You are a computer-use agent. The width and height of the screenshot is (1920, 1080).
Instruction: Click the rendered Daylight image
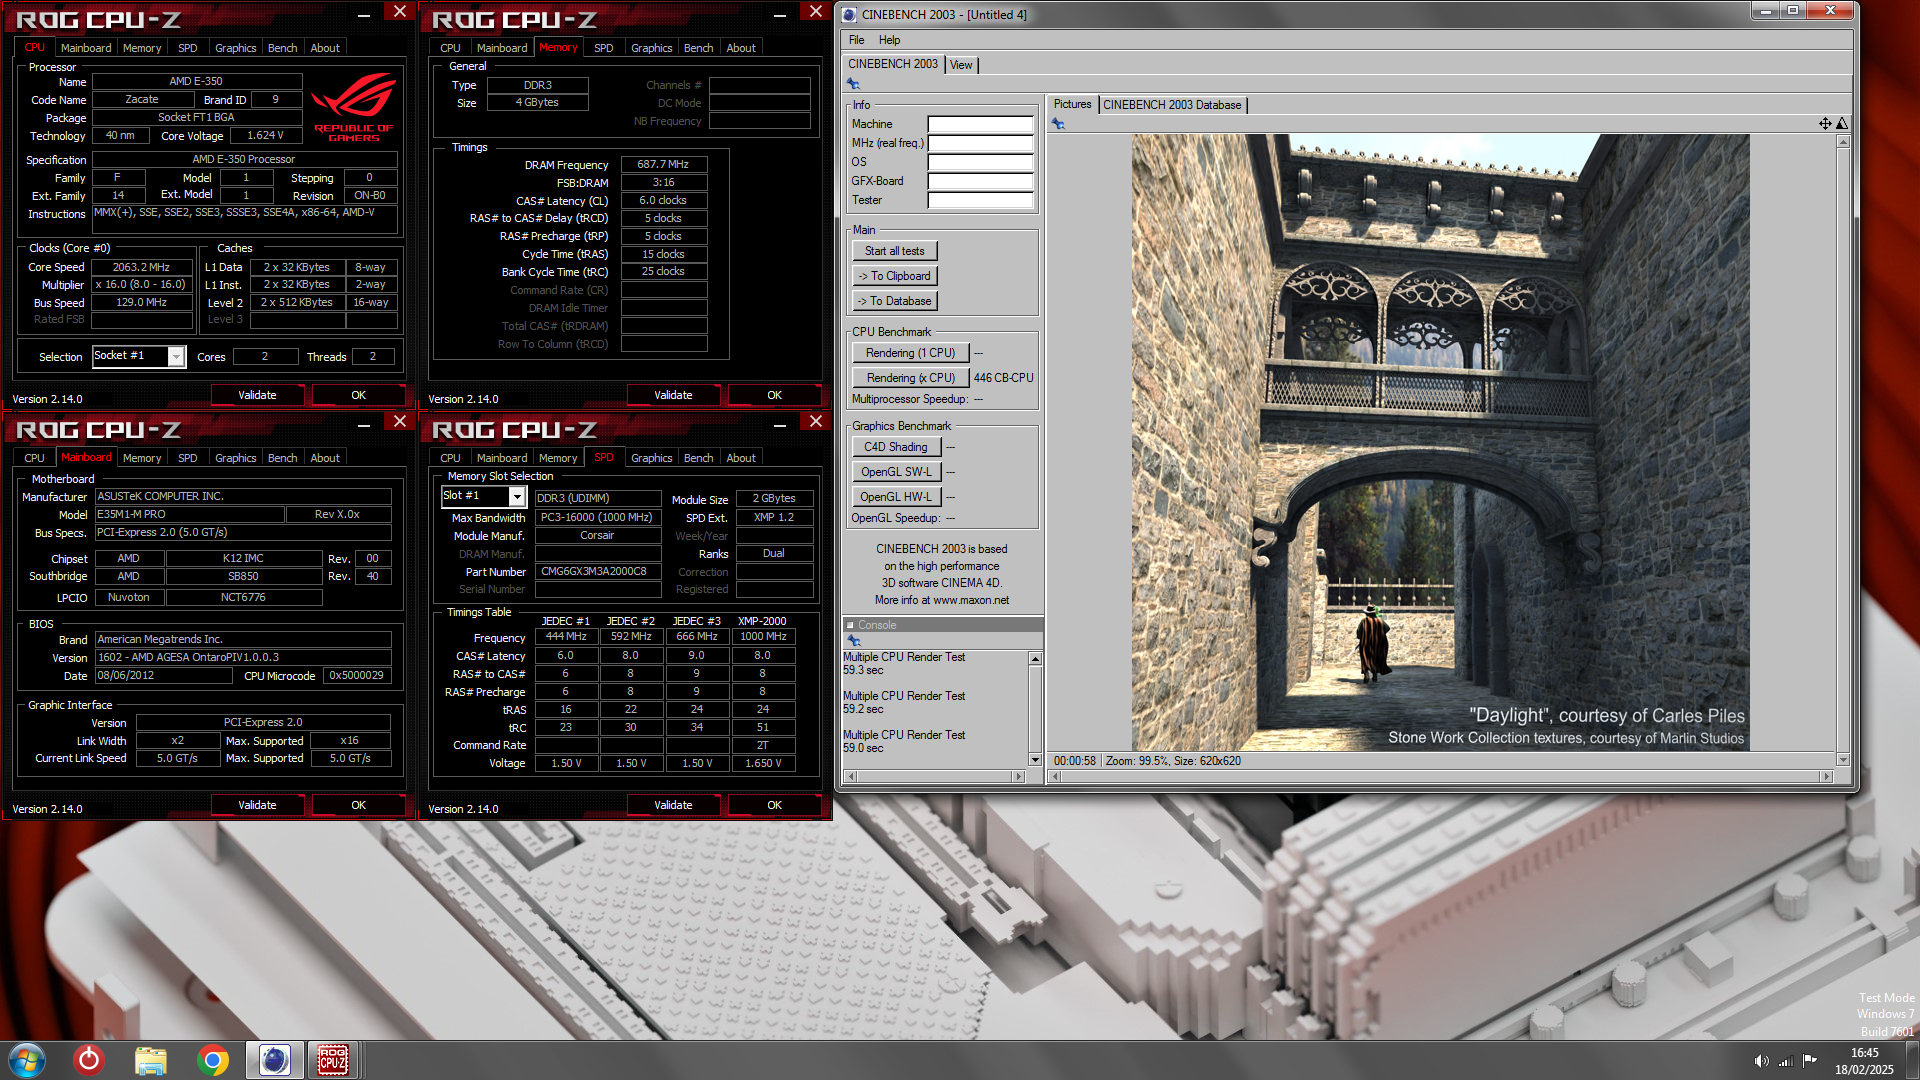[x=1440, y=442]
